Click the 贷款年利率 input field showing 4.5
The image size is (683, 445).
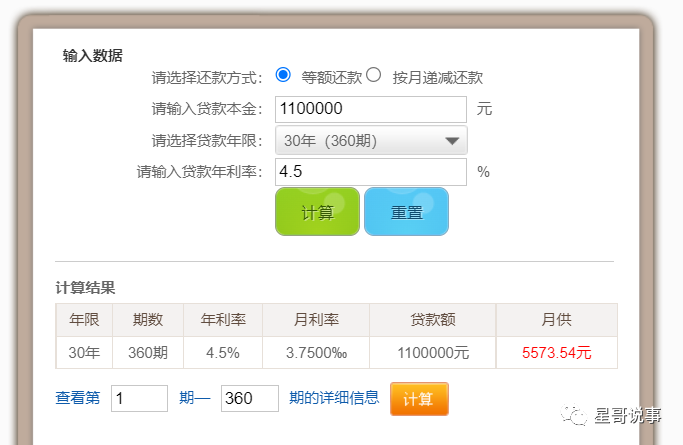pos(371,172)
